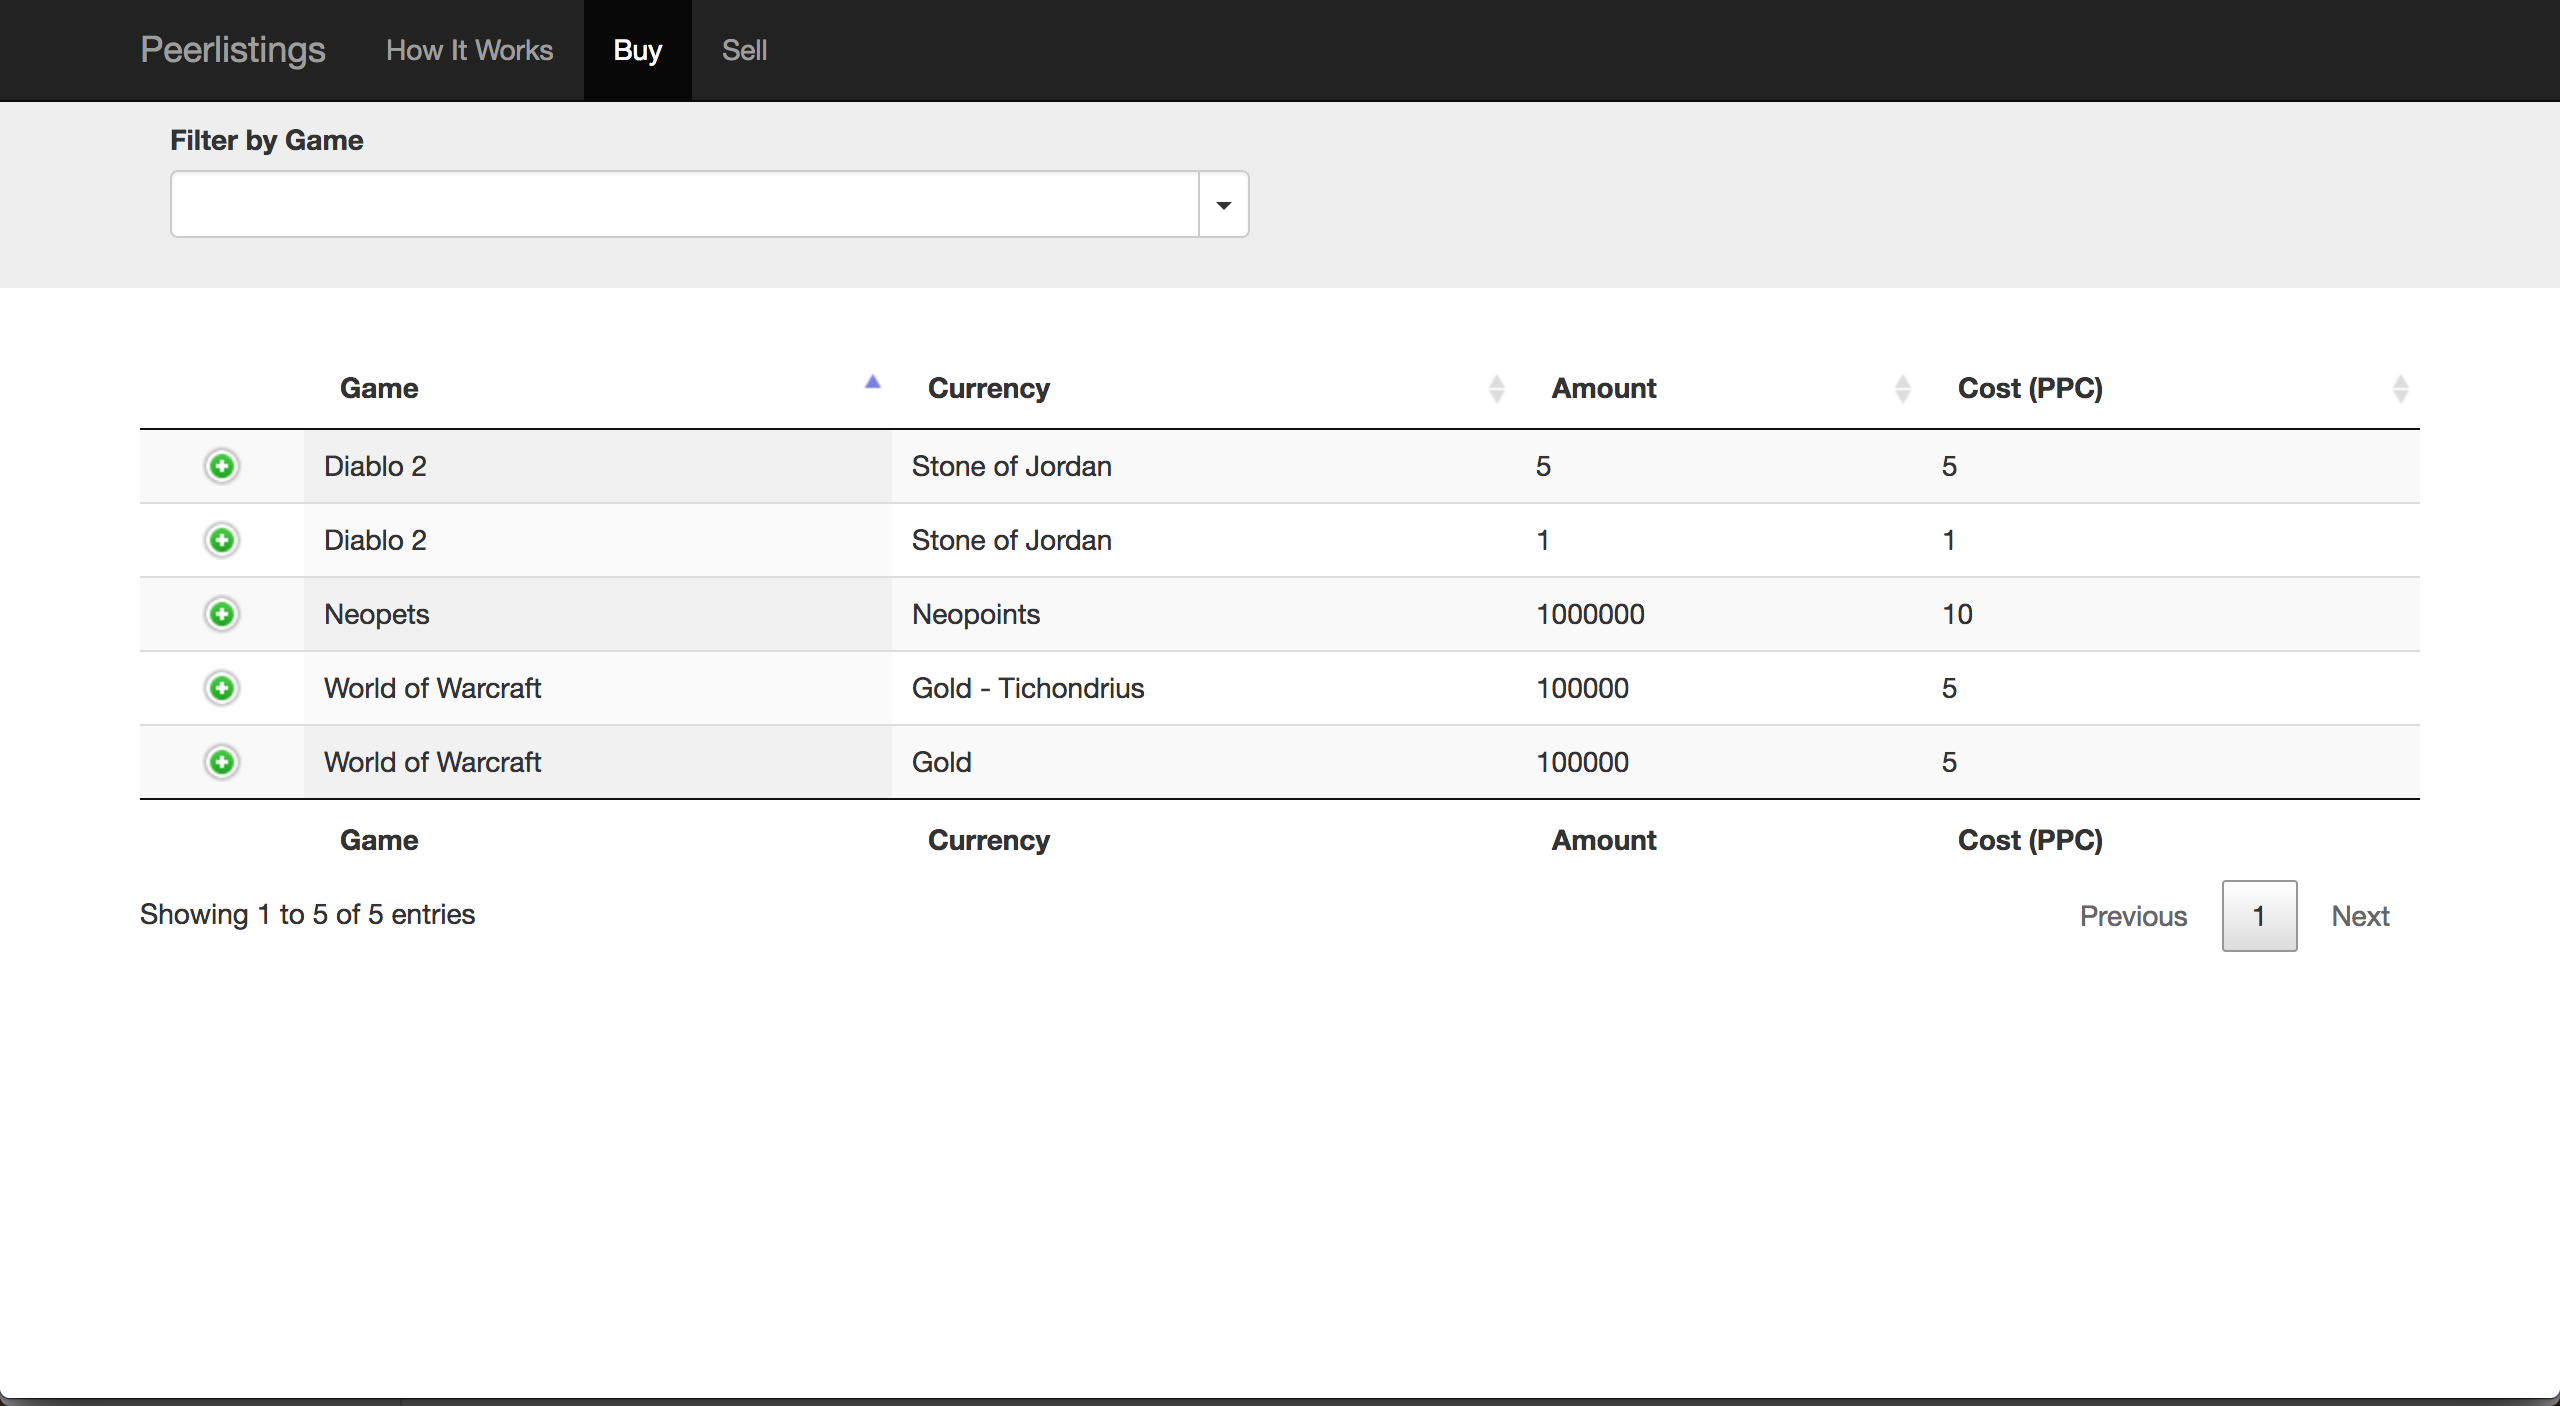Expand the first Diablo 2 row plus icon
This screenshot has width=2560, height=1406.
coord(222,466)
